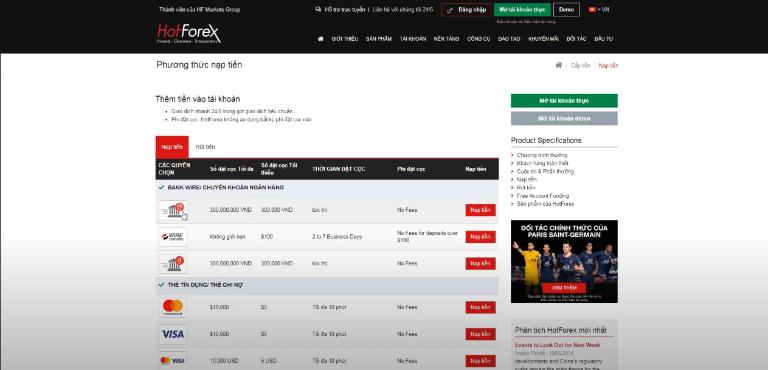Click the live support chat icon

(x=318, y=9)
